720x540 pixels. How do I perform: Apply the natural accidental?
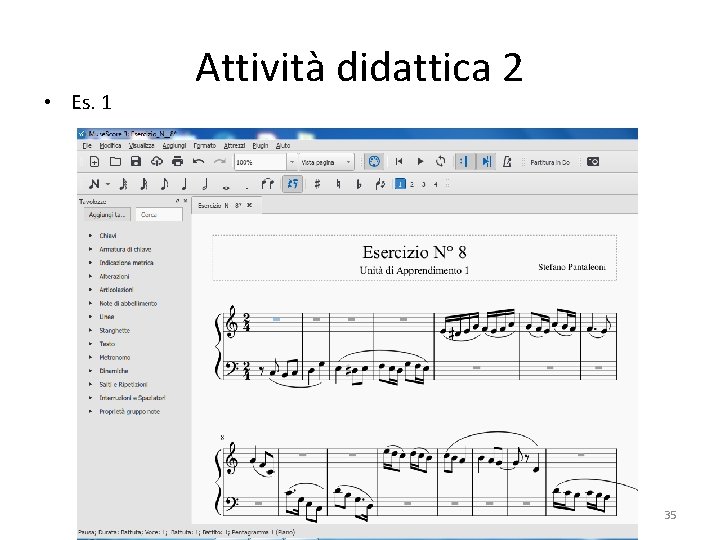338,185
